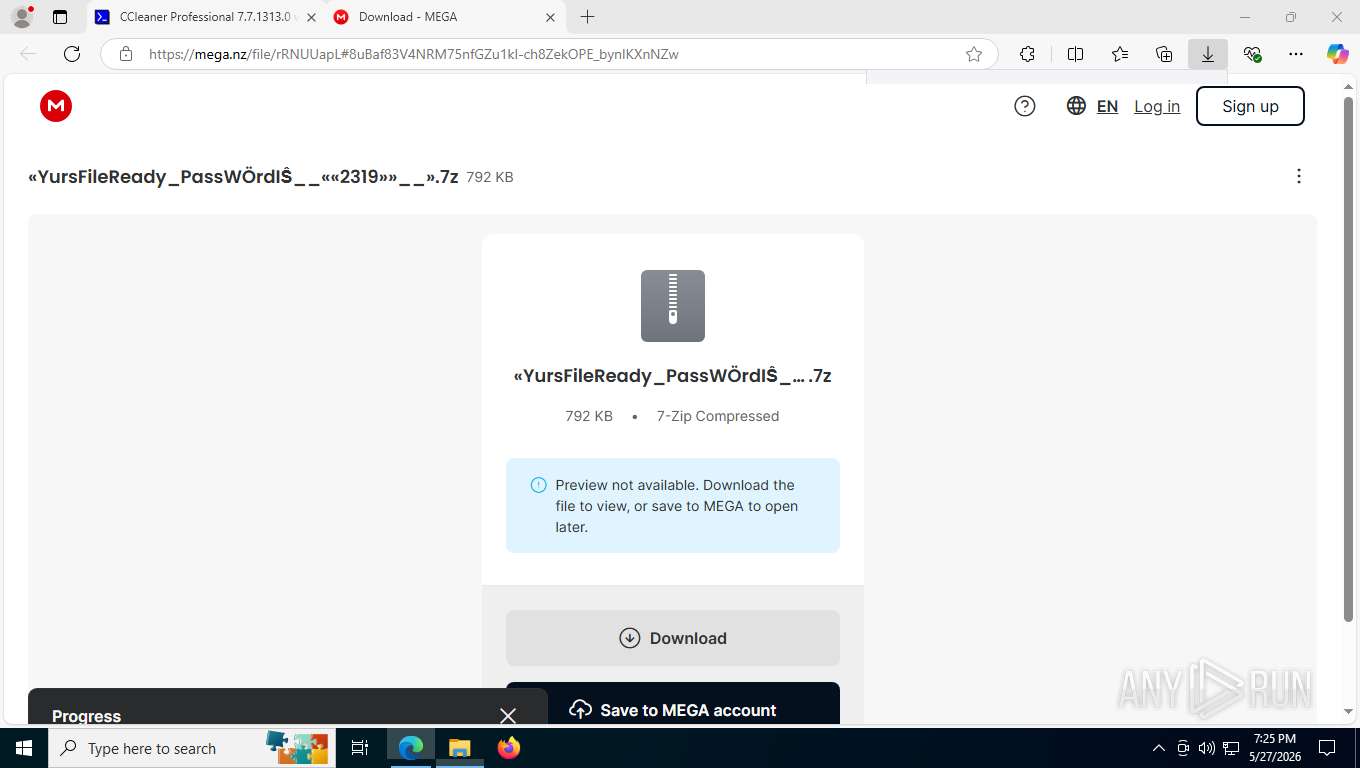Open Task View on taskbar

(x=360, y=748)
